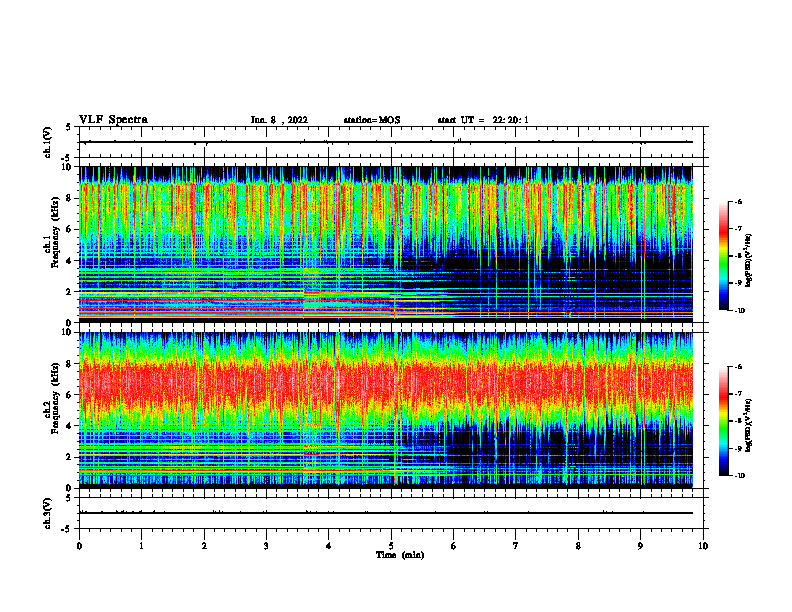Click the ch.2 colorbar 'log(PSD)' label
The height and width of the screenshot is (612, 792).
click(x=749, y=425)
